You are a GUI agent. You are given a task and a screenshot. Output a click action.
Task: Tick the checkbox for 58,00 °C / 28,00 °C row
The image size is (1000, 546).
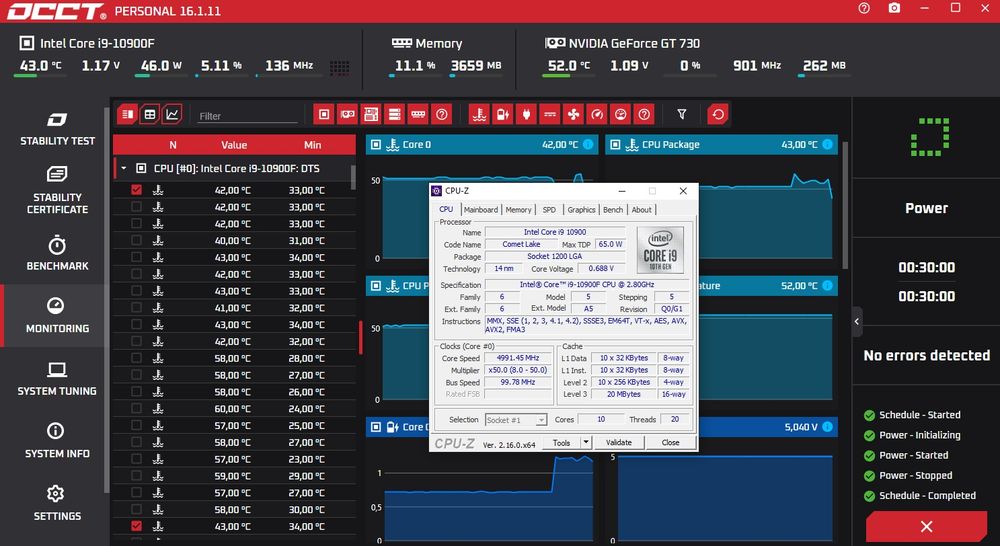(x=136, y=358)
